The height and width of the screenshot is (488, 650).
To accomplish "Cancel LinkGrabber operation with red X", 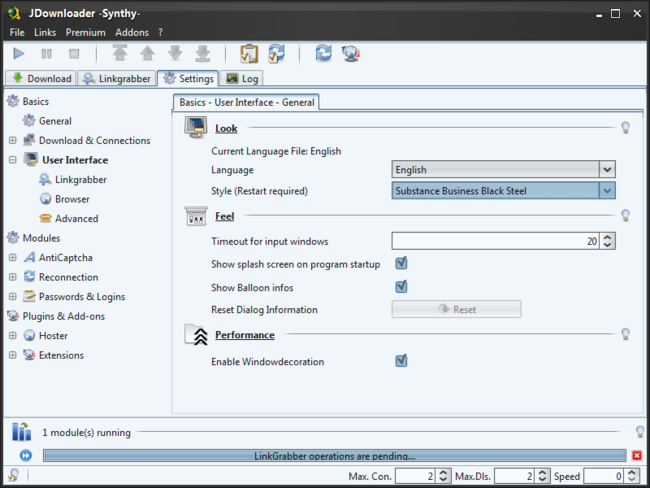I will tap(637, 456).
